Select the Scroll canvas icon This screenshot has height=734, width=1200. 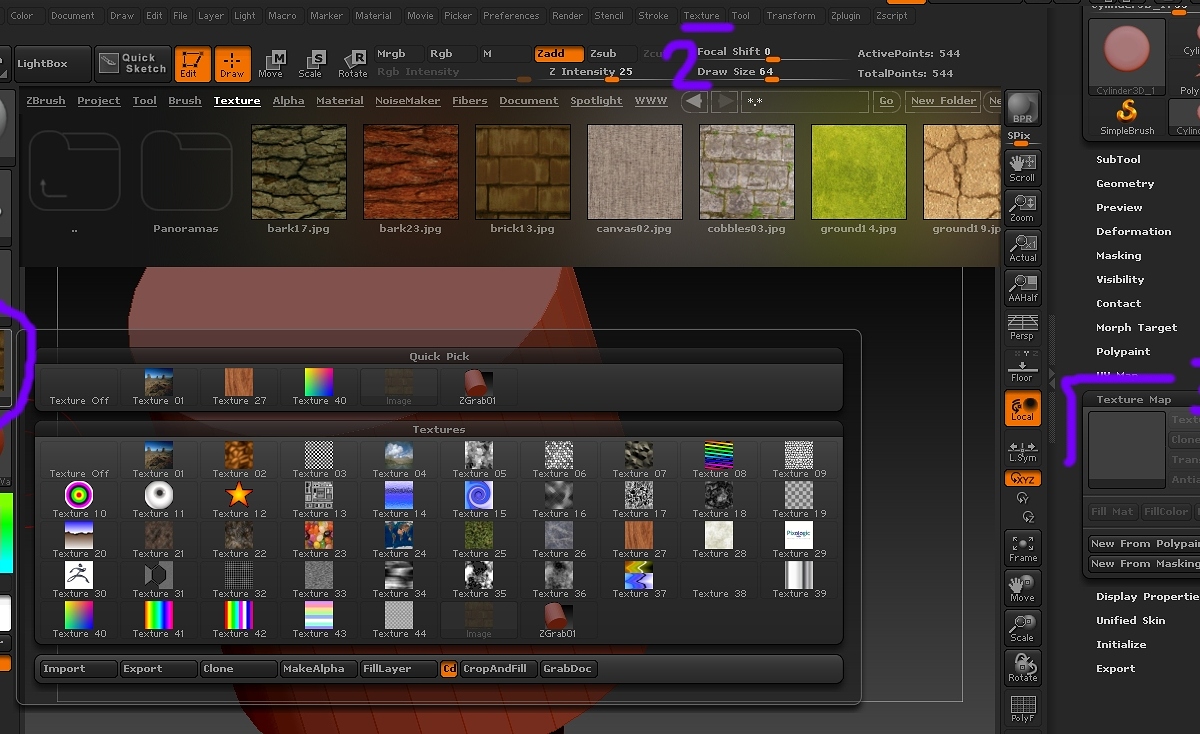click(1022, 167)
